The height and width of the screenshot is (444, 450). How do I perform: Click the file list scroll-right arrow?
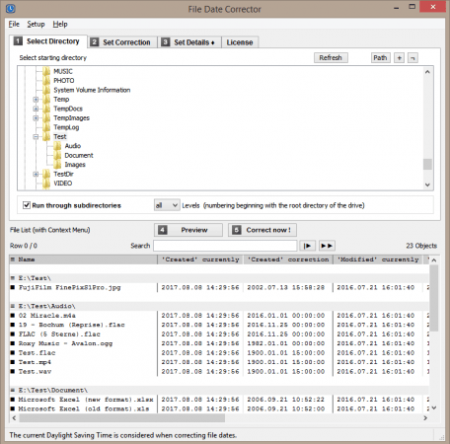click(x=425, y=418)
